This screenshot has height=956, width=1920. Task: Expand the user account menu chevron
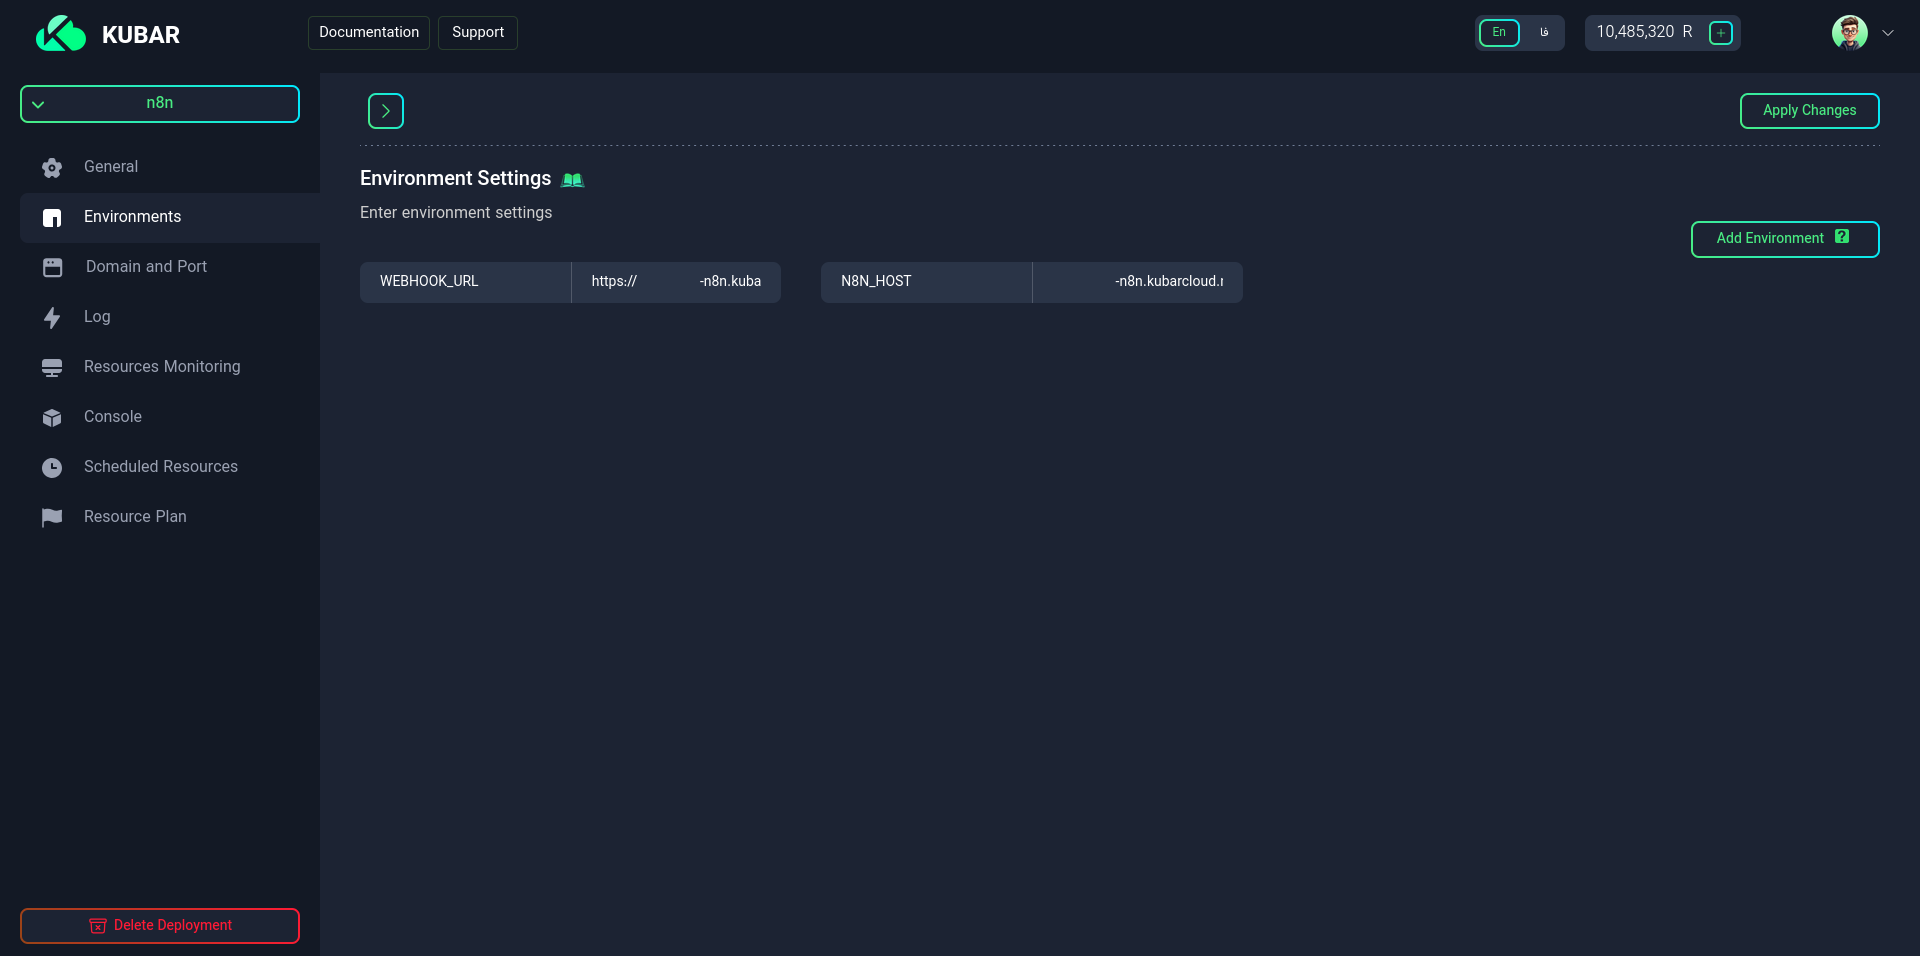[x=1888, y=33]
